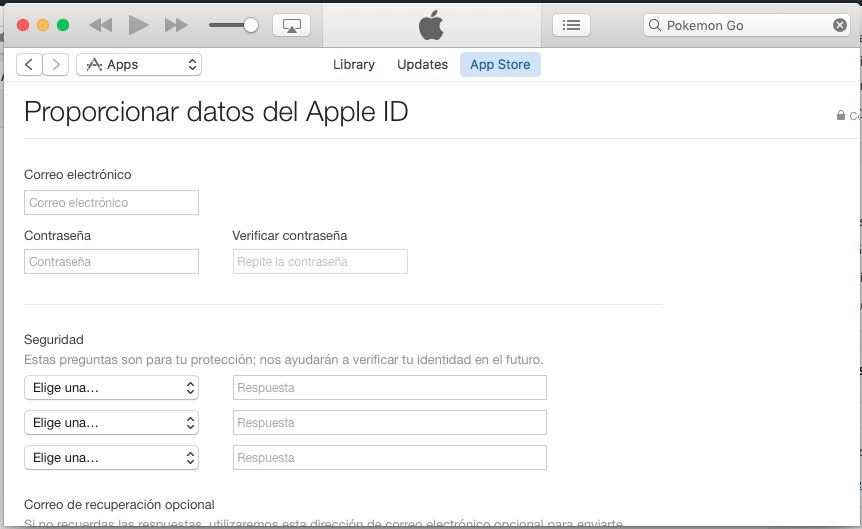Image resolution: width=862 pixels, height=529 pixels.
Task: Switch to the Library tab
Action: [353, 65]
